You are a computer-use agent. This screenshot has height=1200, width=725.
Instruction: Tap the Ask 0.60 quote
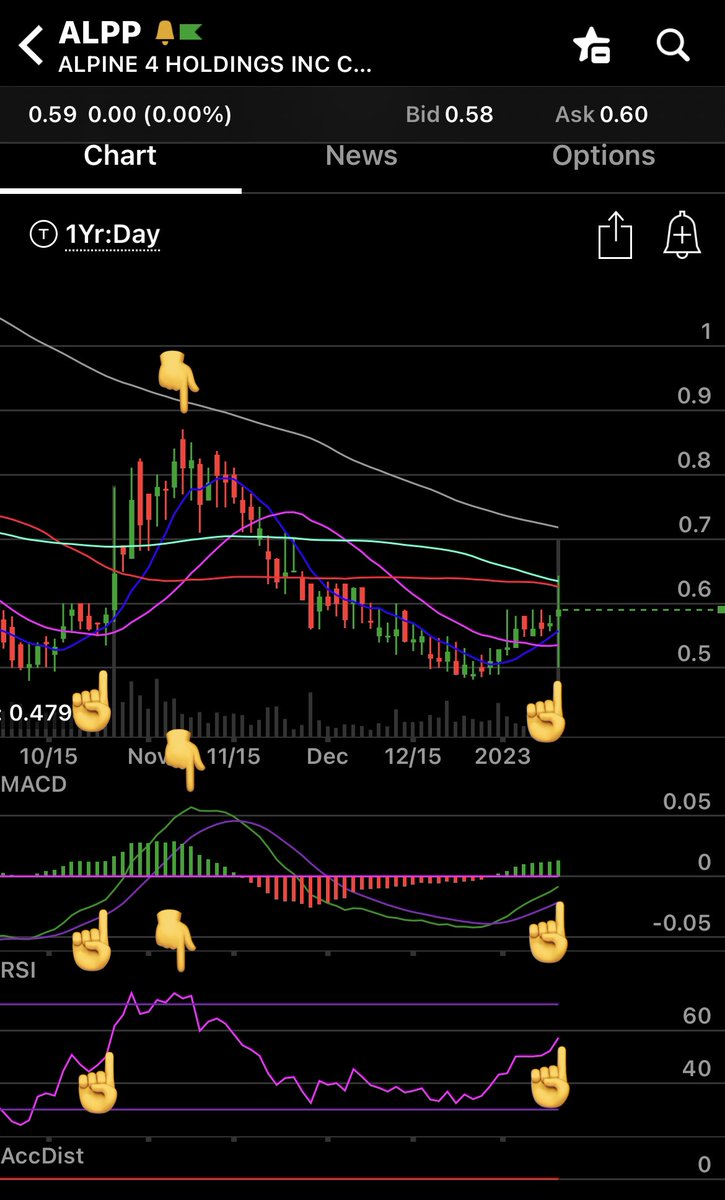(601, 115)
